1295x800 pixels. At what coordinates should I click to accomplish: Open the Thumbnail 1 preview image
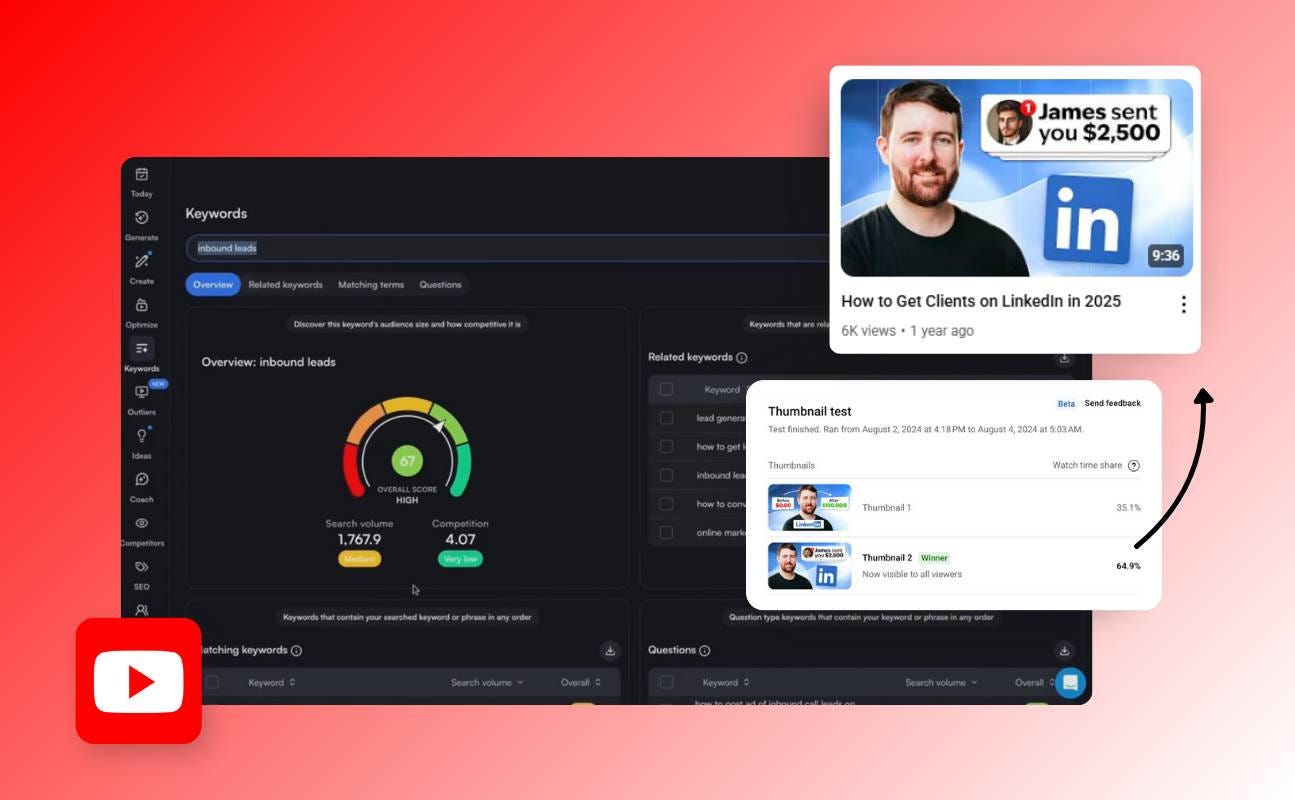[809, 507]
